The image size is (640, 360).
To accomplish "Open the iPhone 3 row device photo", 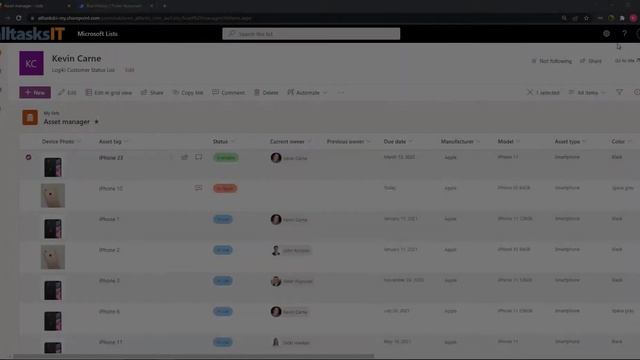I will coord(53,290).
